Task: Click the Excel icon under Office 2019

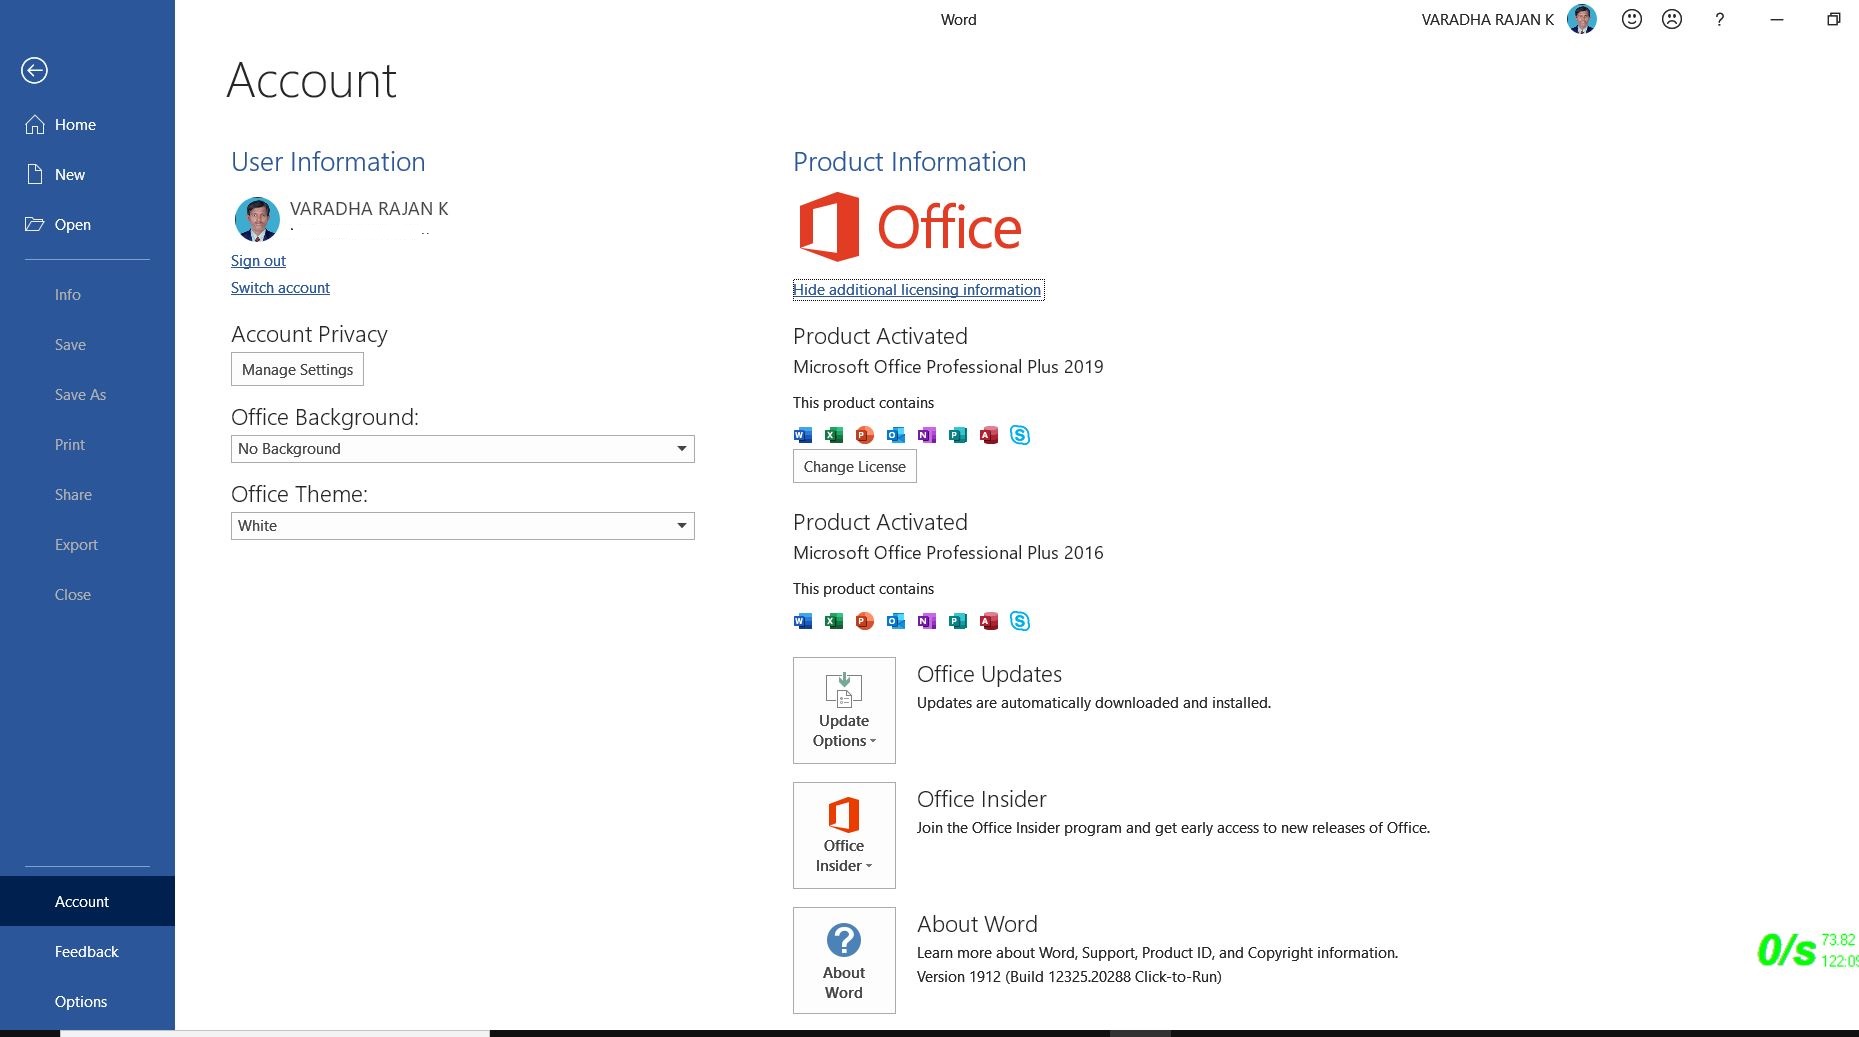Action: (x=834, y=435)
